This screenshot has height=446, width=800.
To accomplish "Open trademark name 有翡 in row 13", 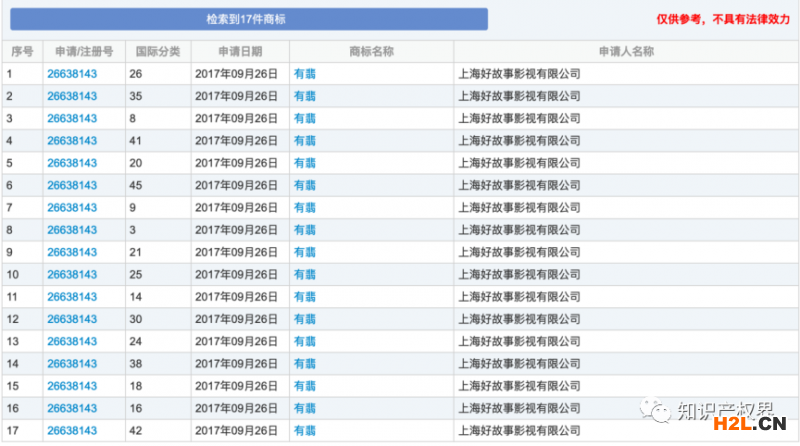I will click(305, 341).
